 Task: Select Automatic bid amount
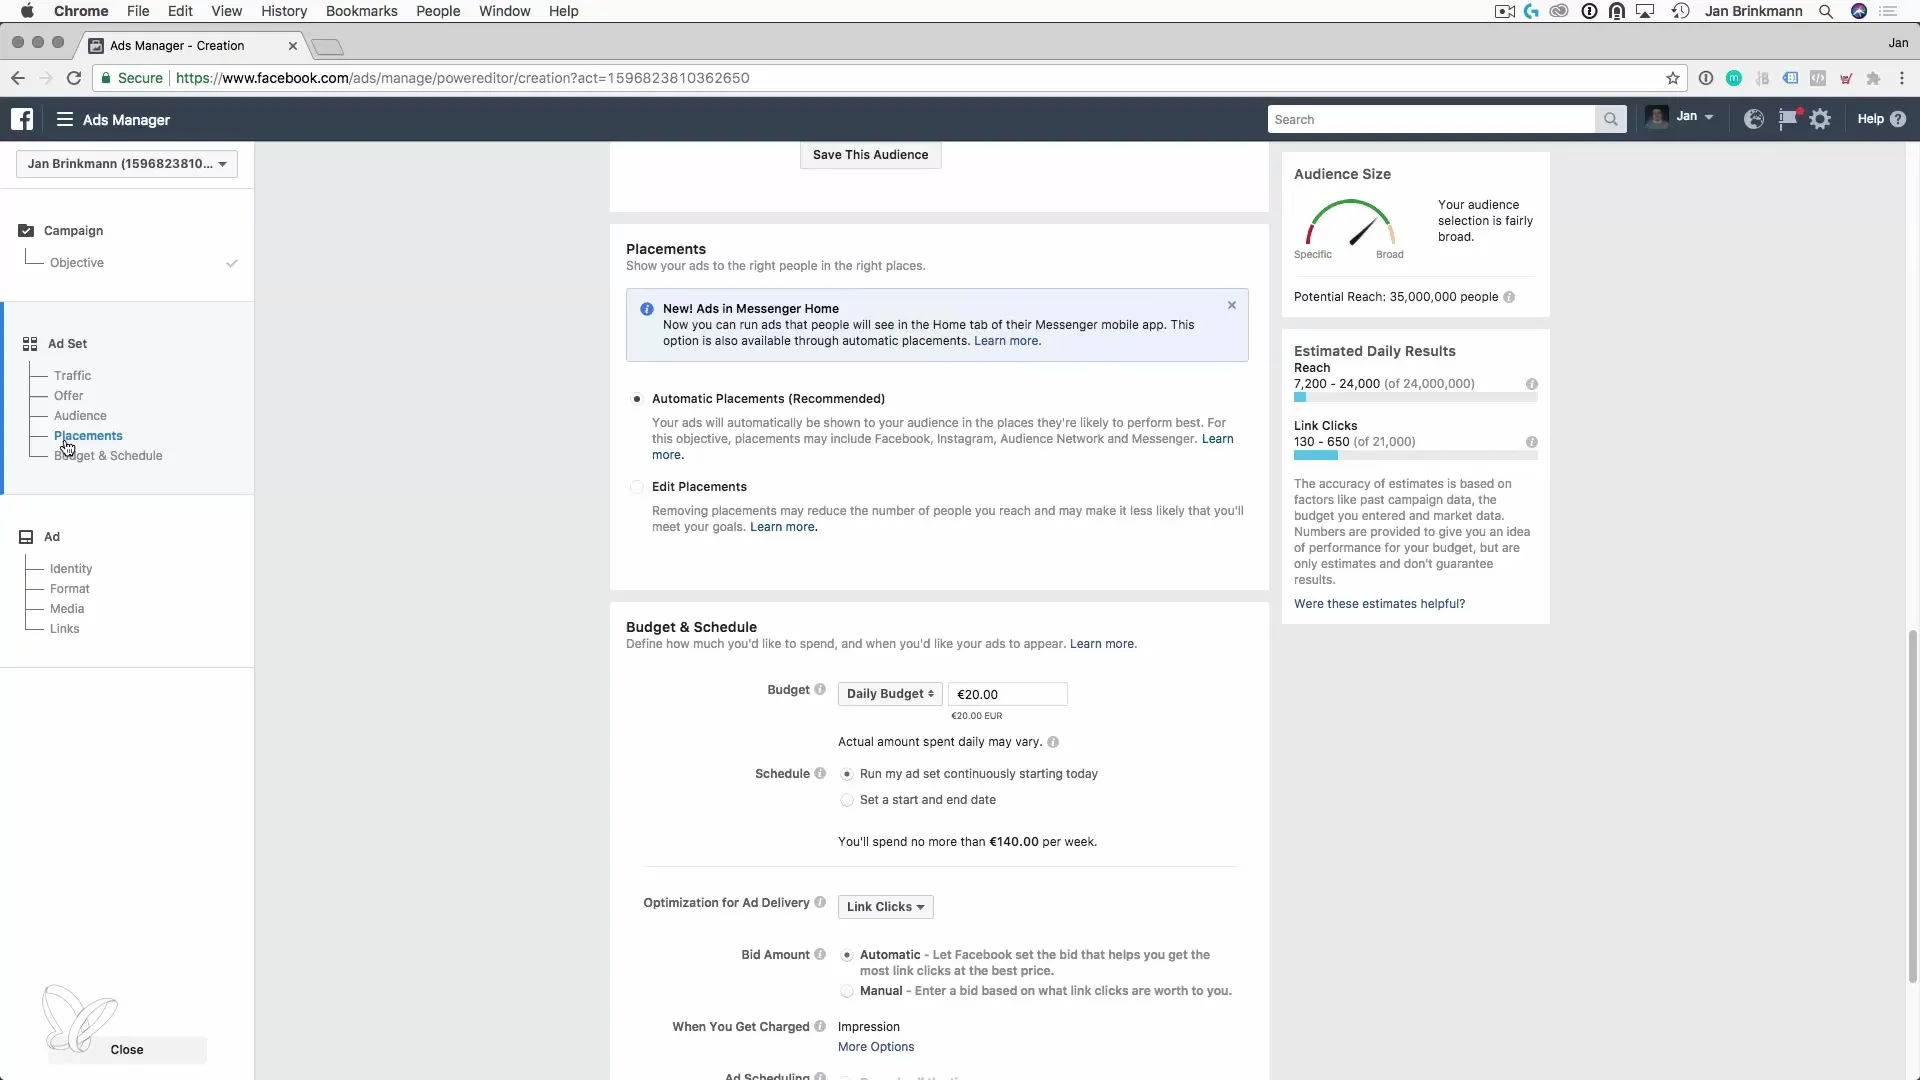[x=847, y=955]
